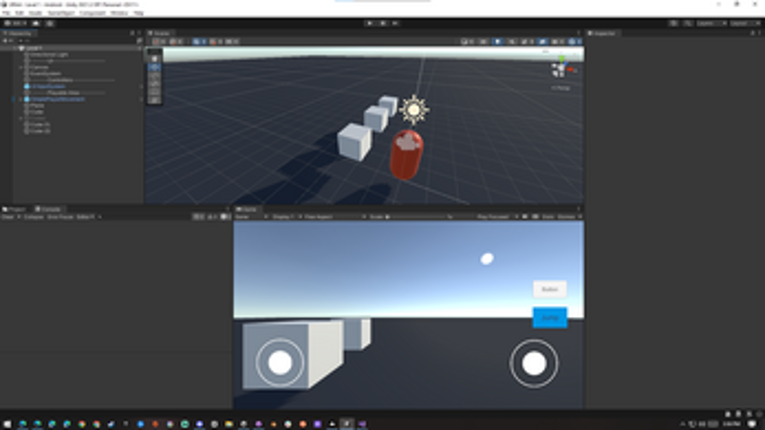Open the Scene view options menu
The image size is (765, 430).
[x=579, y=33]
